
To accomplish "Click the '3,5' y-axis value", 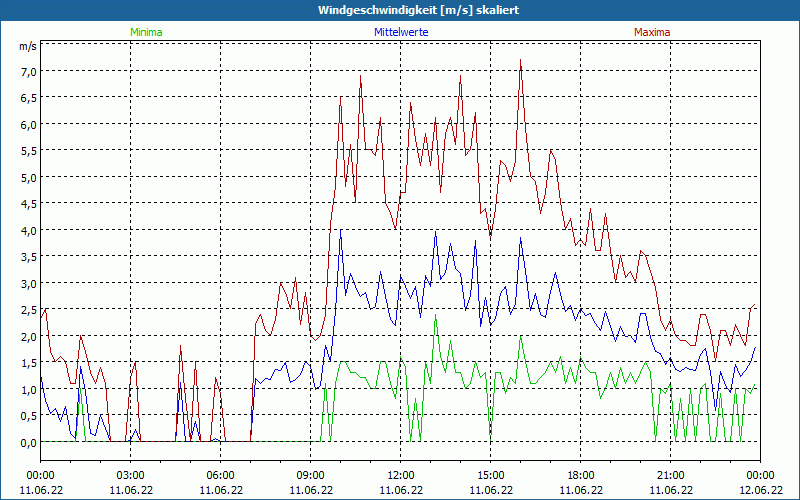I will 29,258.
